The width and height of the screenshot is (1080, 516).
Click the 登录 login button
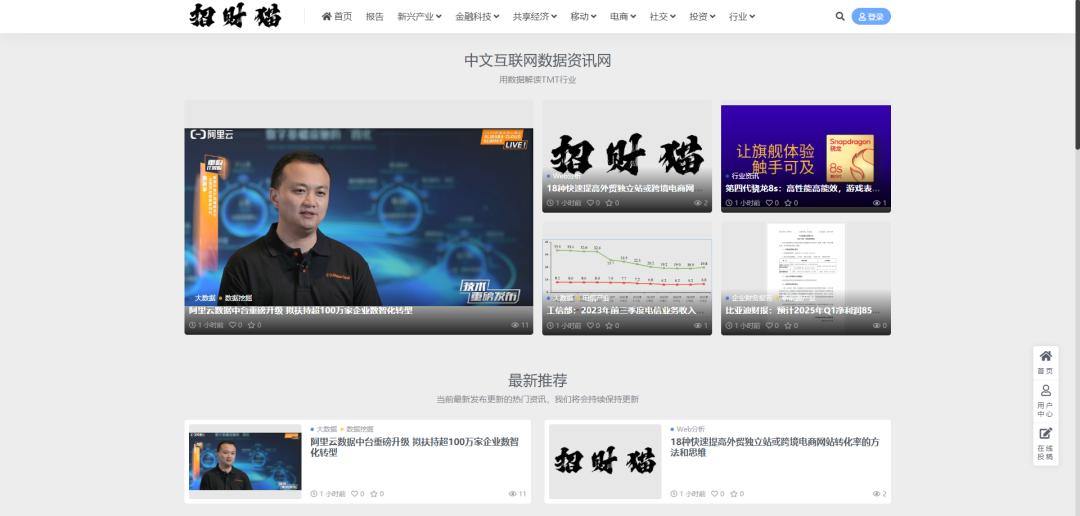[871, 17]
